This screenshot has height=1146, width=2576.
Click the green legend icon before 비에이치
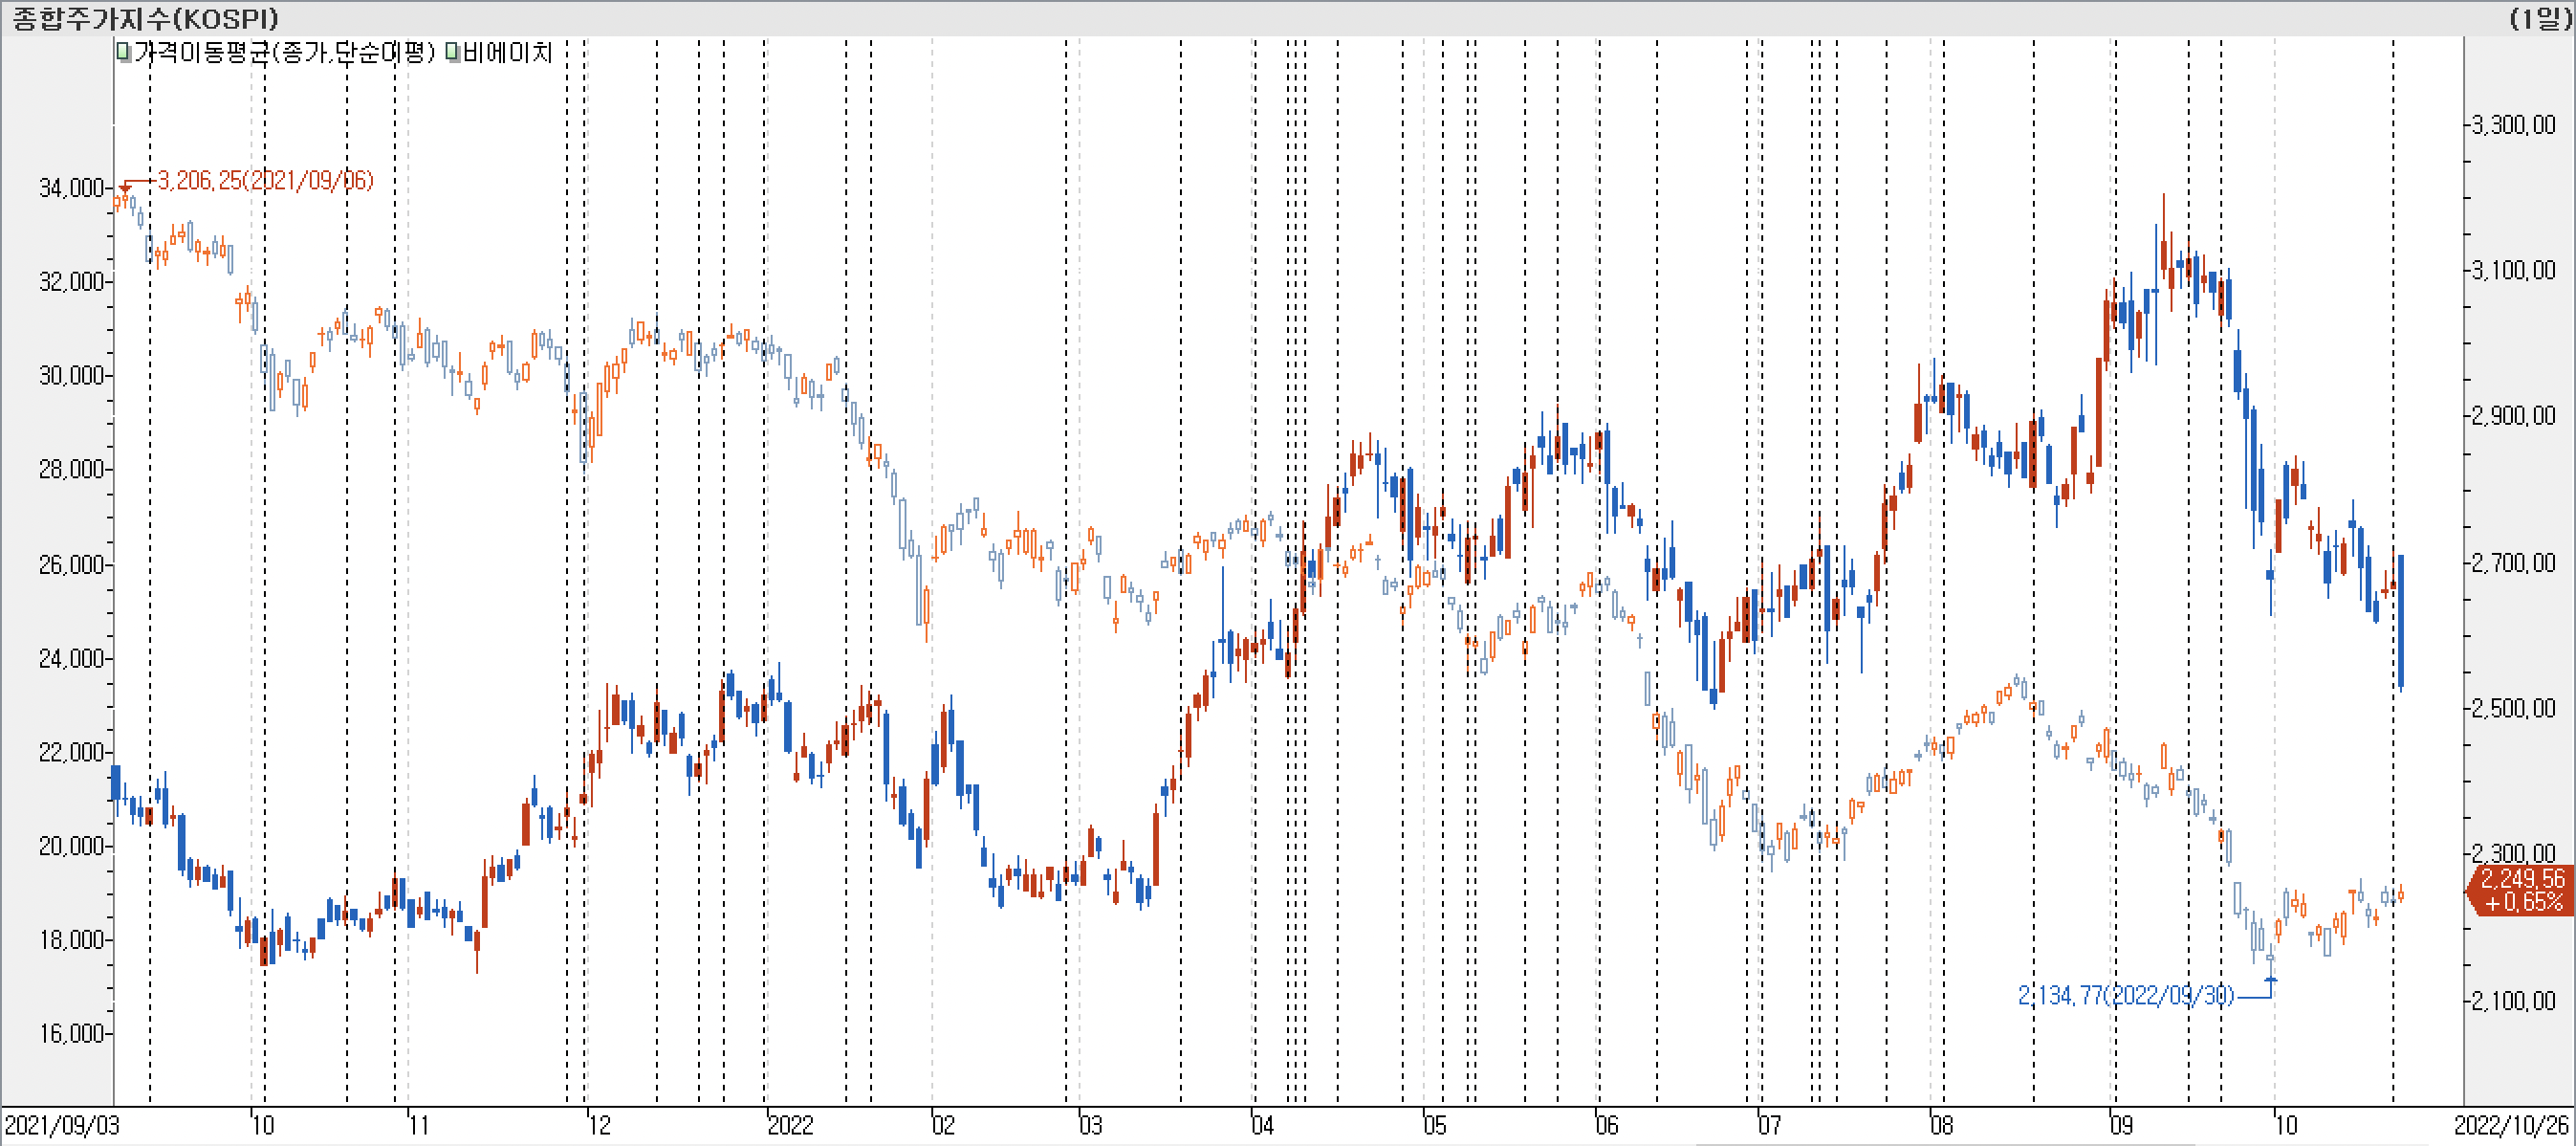coord(452,52)
